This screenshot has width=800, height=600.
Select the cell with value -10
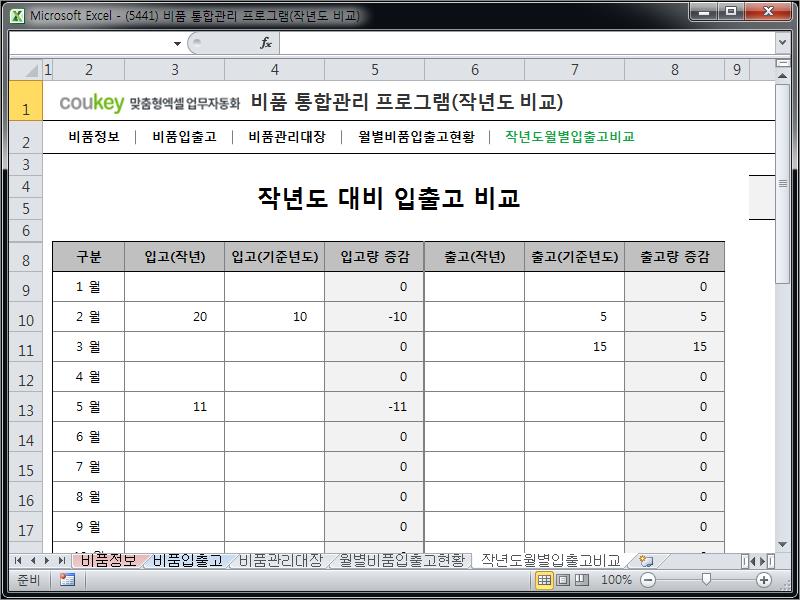374,317
